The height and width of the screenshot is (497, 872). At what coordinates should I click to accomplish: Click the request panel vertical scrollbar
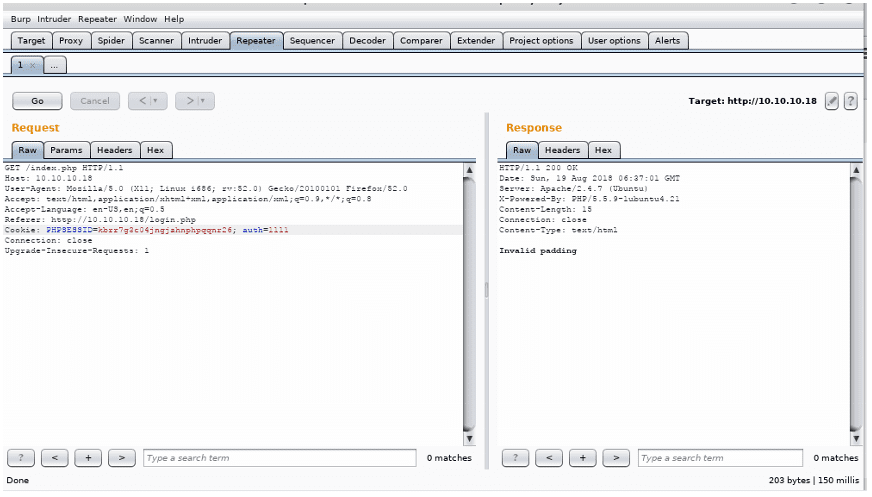469,300
